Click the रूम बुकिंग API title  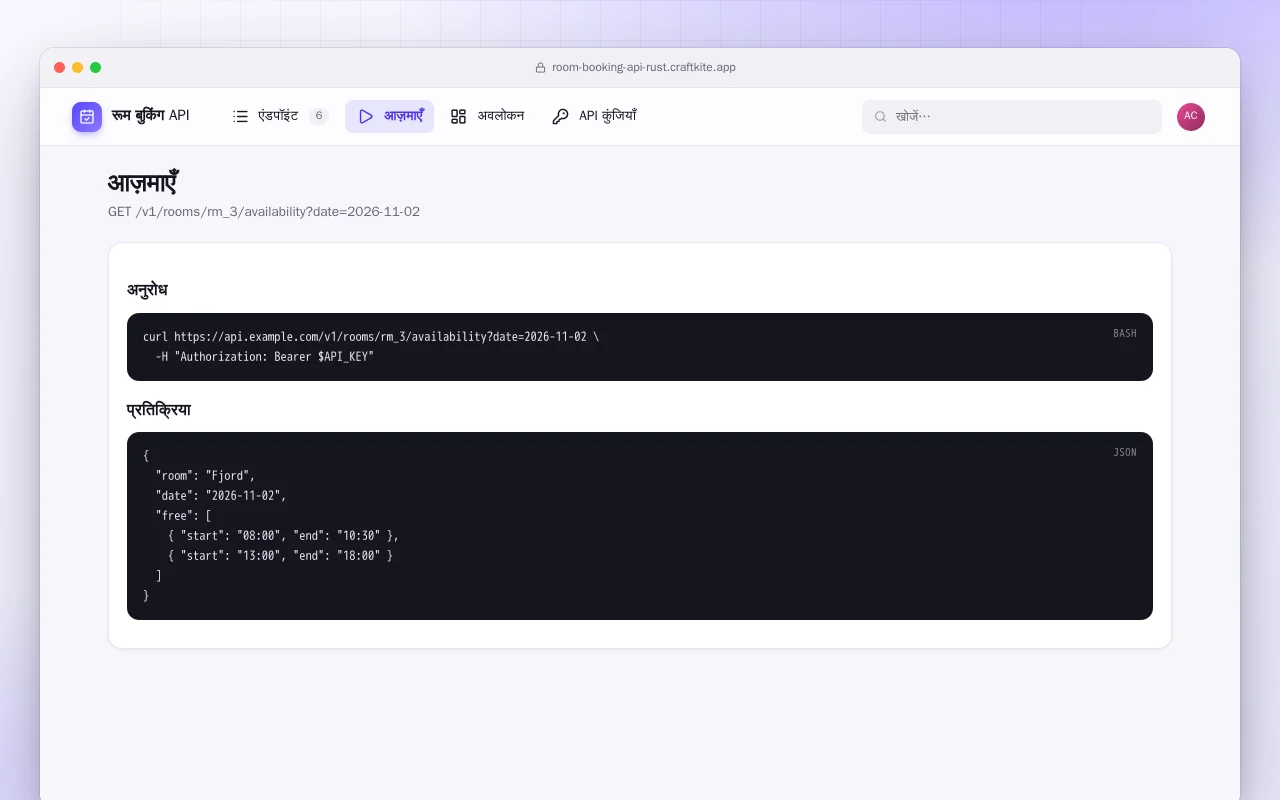coord(150,116)
